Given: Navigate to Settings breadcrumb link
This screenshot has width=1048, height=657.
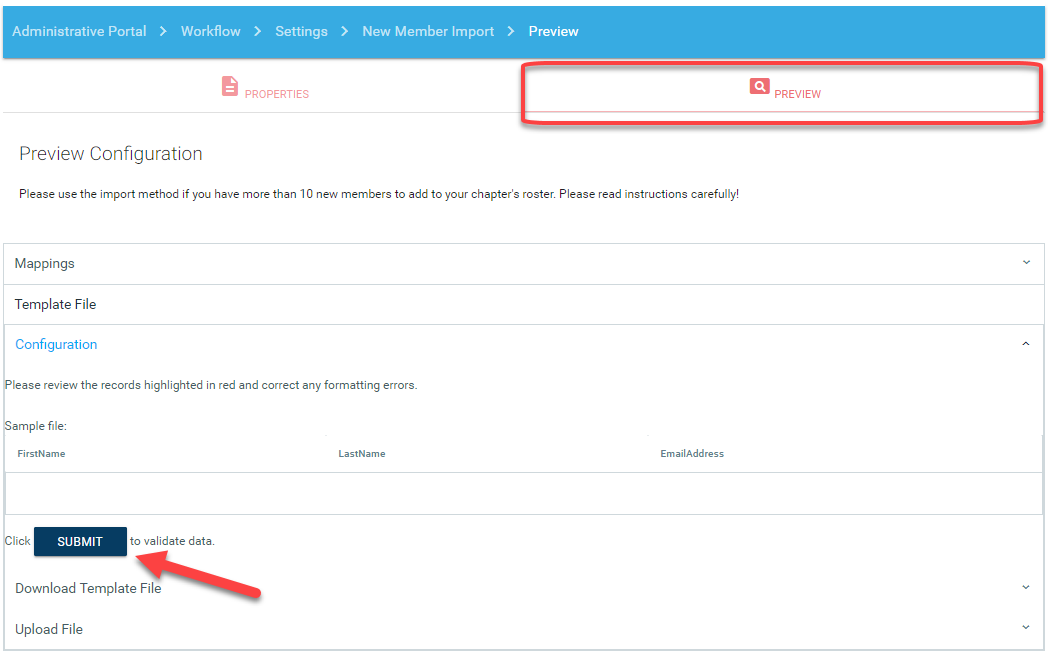Looking at the screenshot, I should coord(301,31).
